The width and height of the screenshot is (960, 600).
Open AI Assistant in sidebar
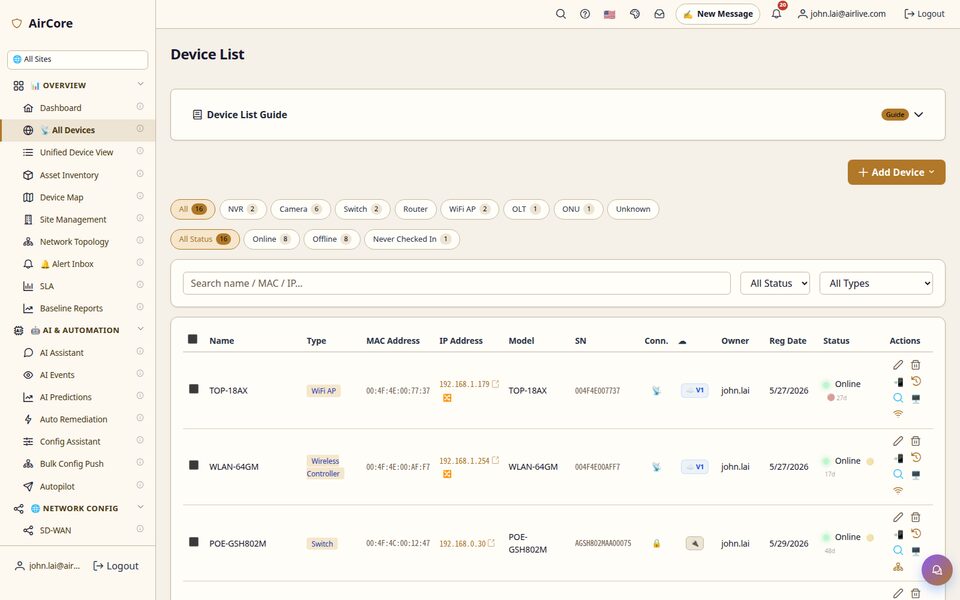coord(62,353)
